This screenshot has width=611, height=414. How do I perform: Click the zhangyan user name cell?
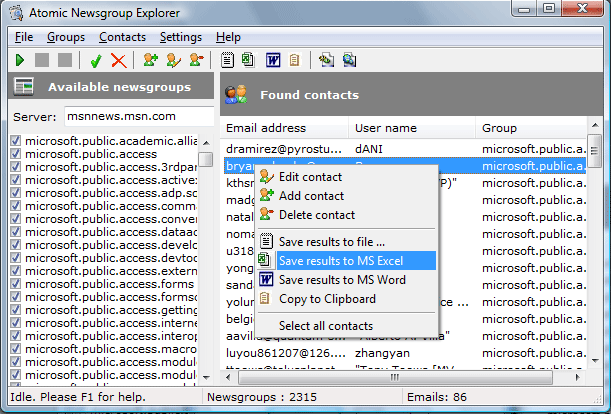coord(382,353)
